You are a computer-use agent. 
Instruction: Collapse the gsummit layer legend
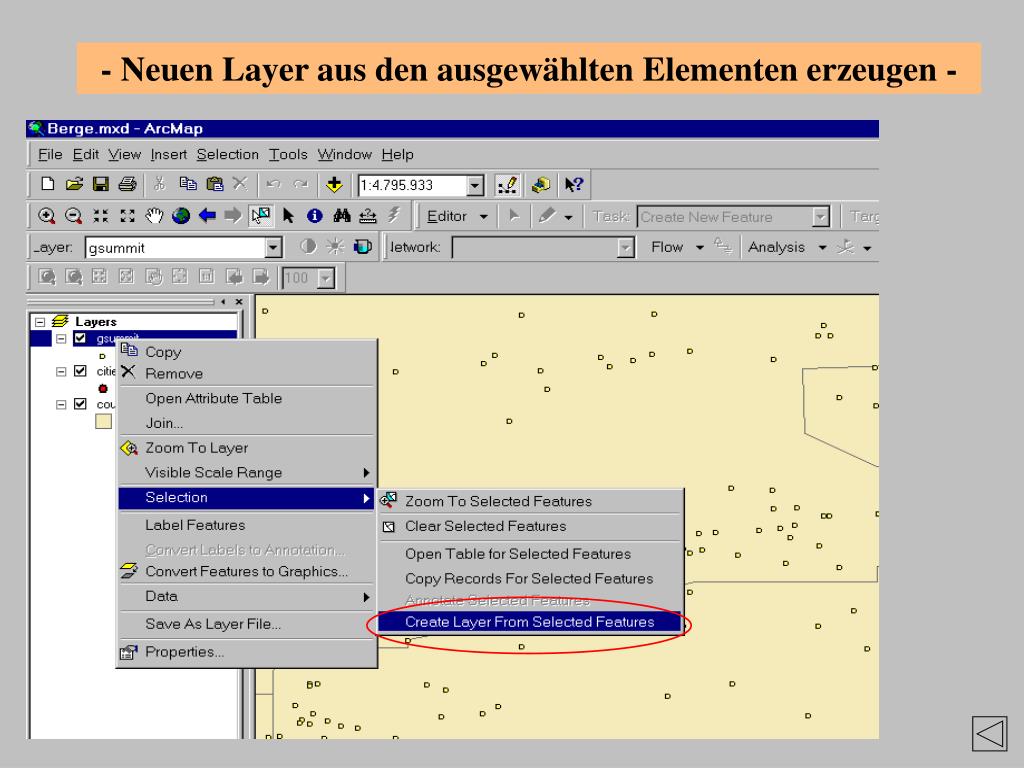(x=61, y=338)
